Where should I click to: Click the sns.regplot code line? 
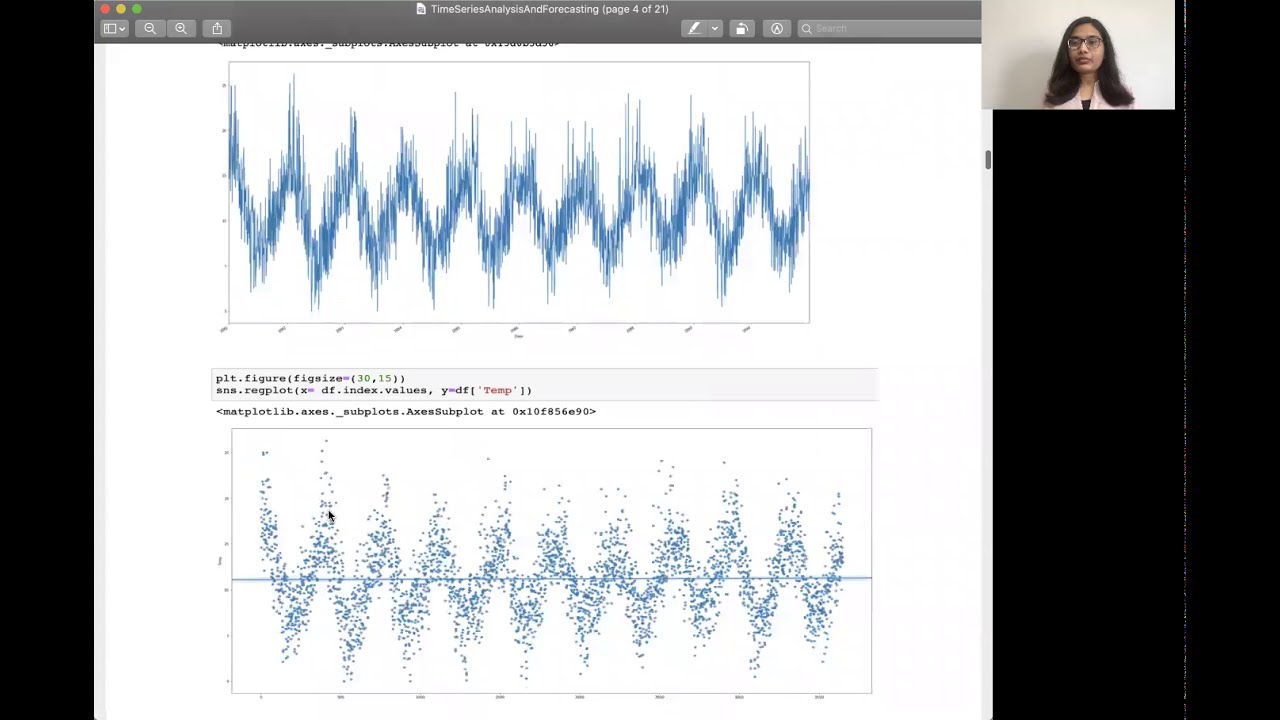[x=374, y=391]
